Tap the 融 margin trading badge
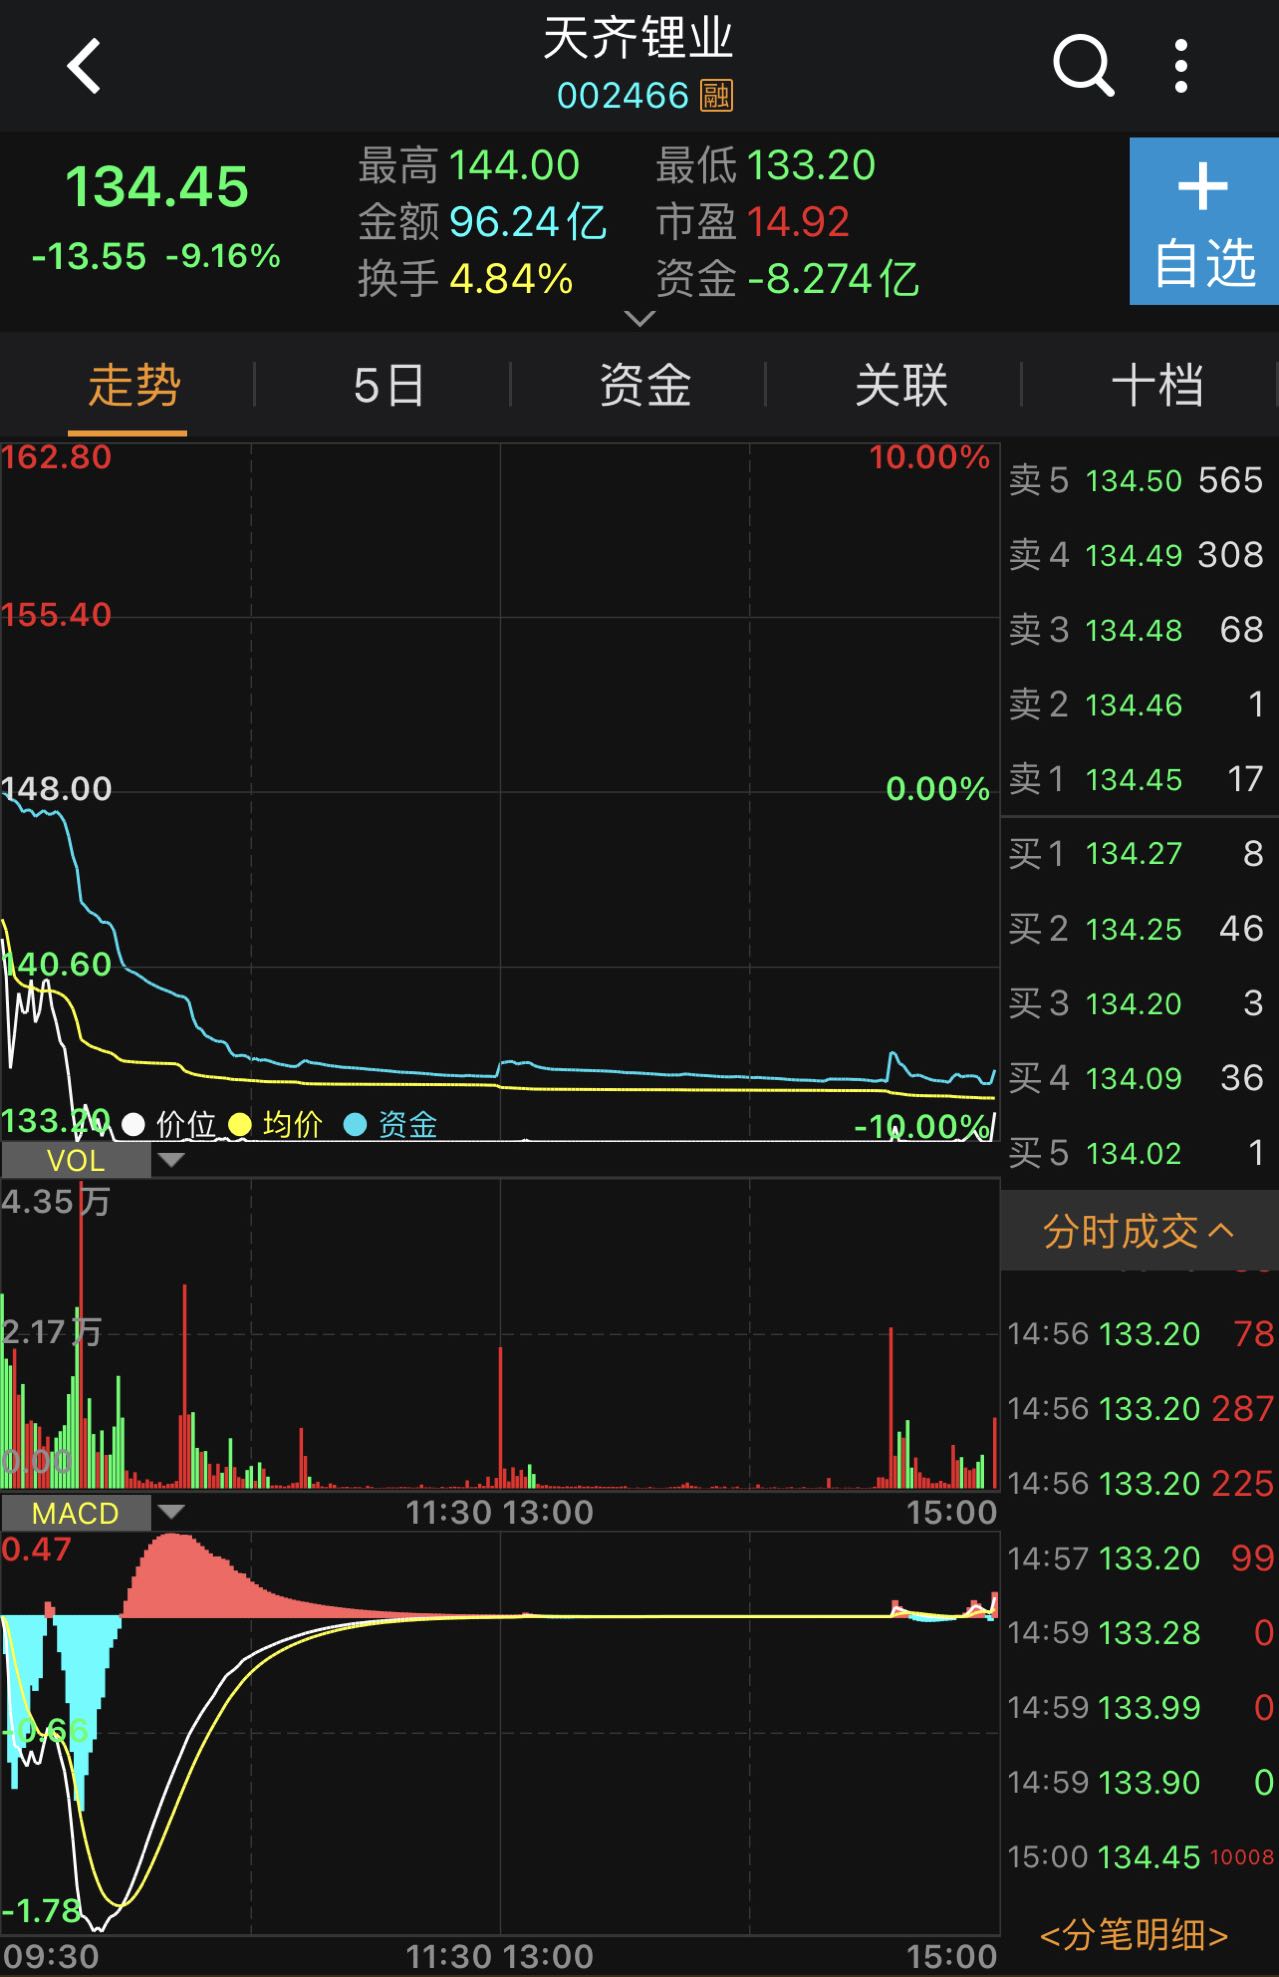This screenshot has width=1279, height=1977. coord(716,96)
